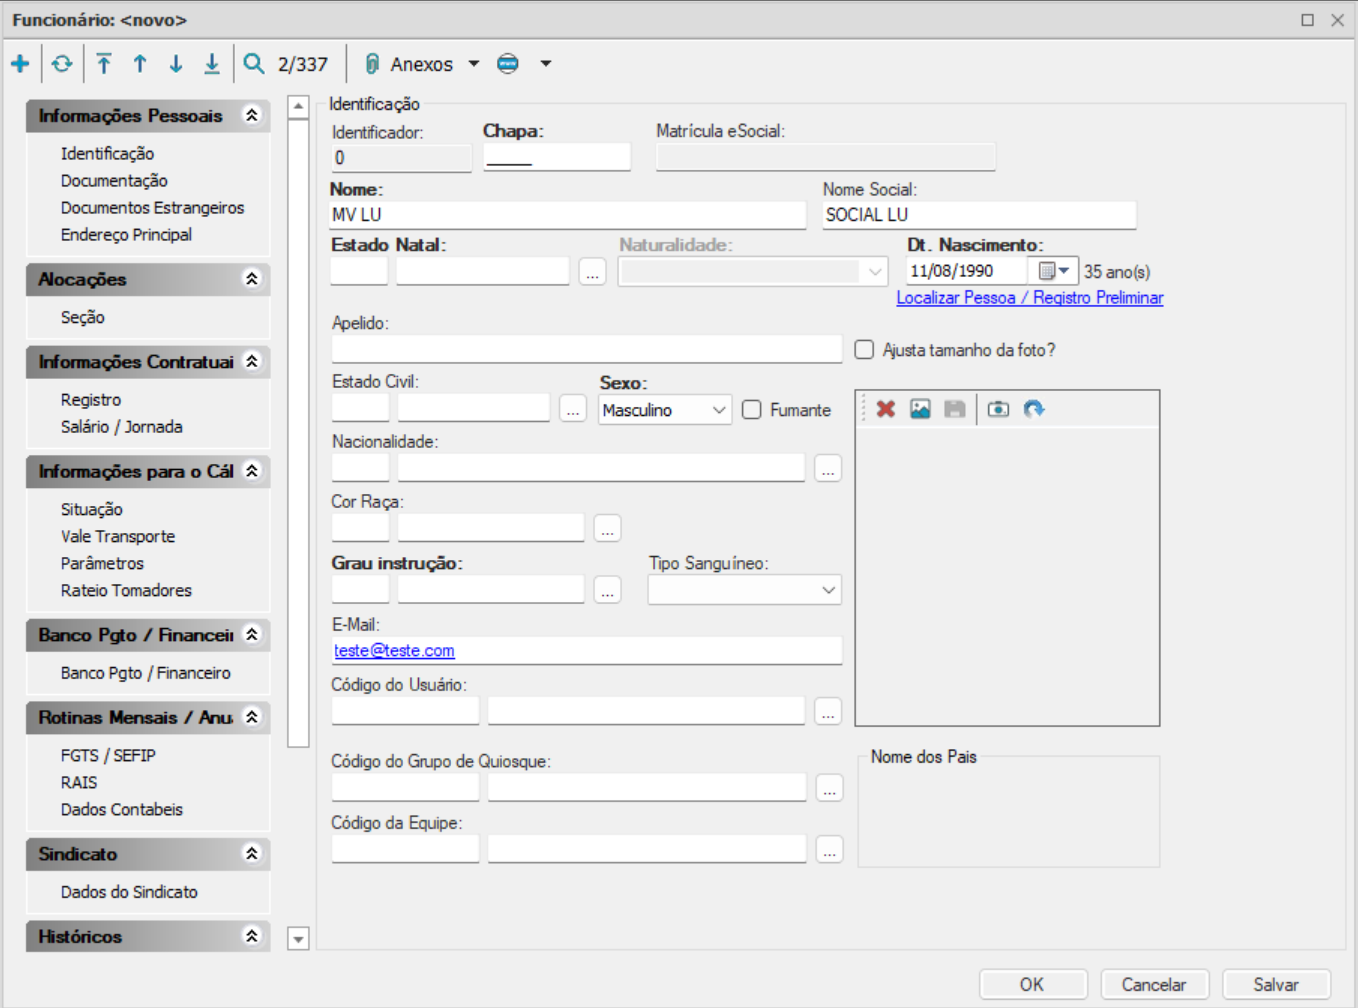Click the refresh record icon
This screenshot has width=1358, height=1008.
pyautogui.click(x=62, y=64)
